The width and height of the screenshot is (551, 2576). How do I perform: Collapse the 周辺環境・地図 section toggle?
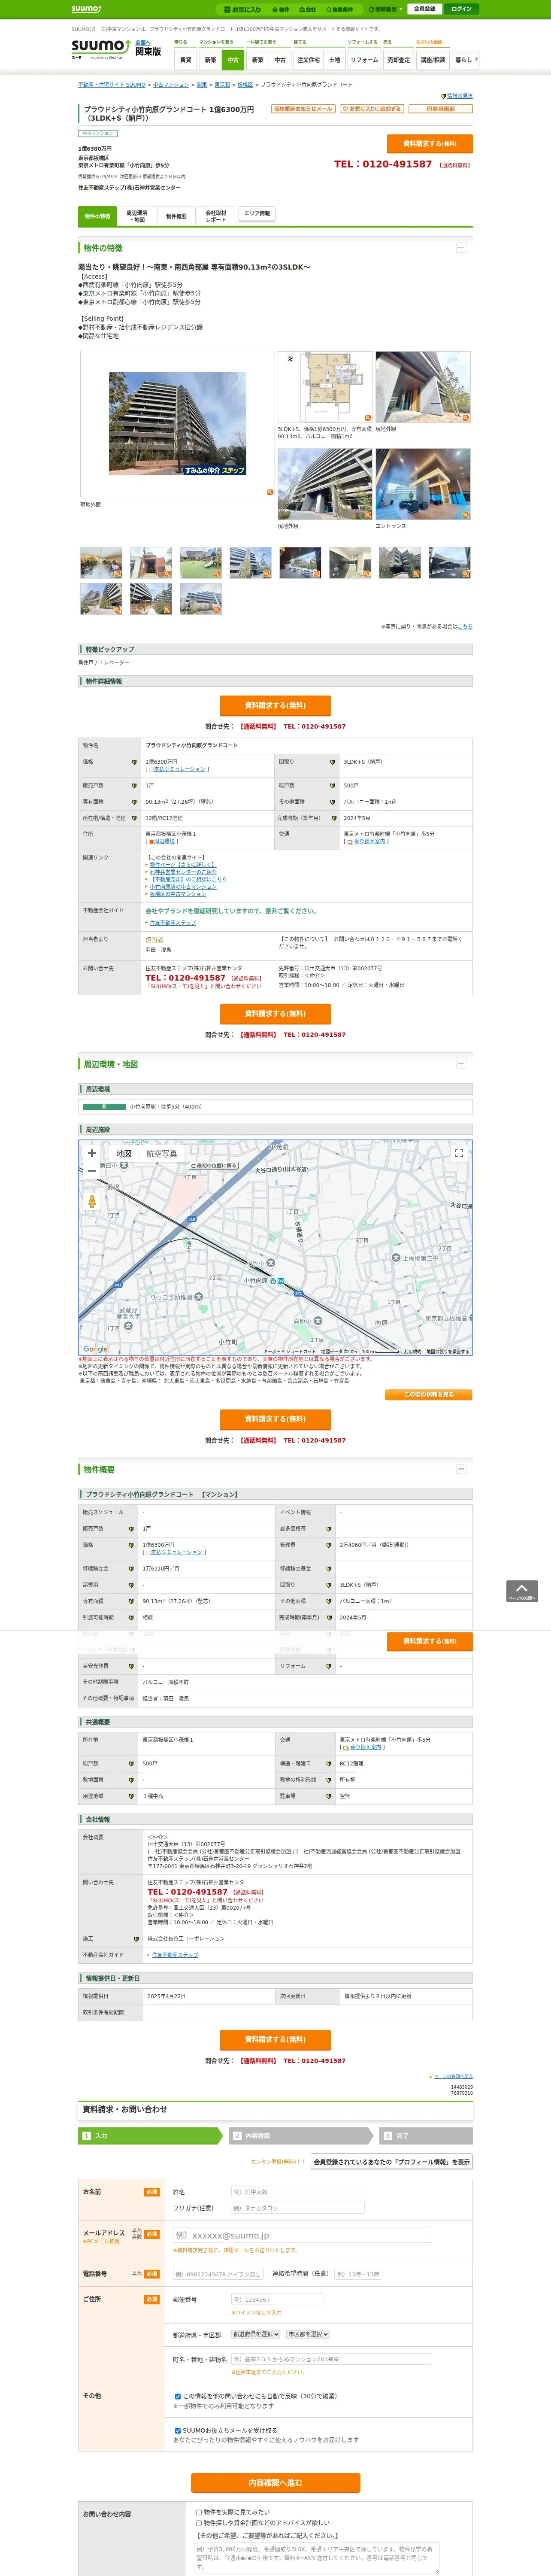[x=461, y=1064]
